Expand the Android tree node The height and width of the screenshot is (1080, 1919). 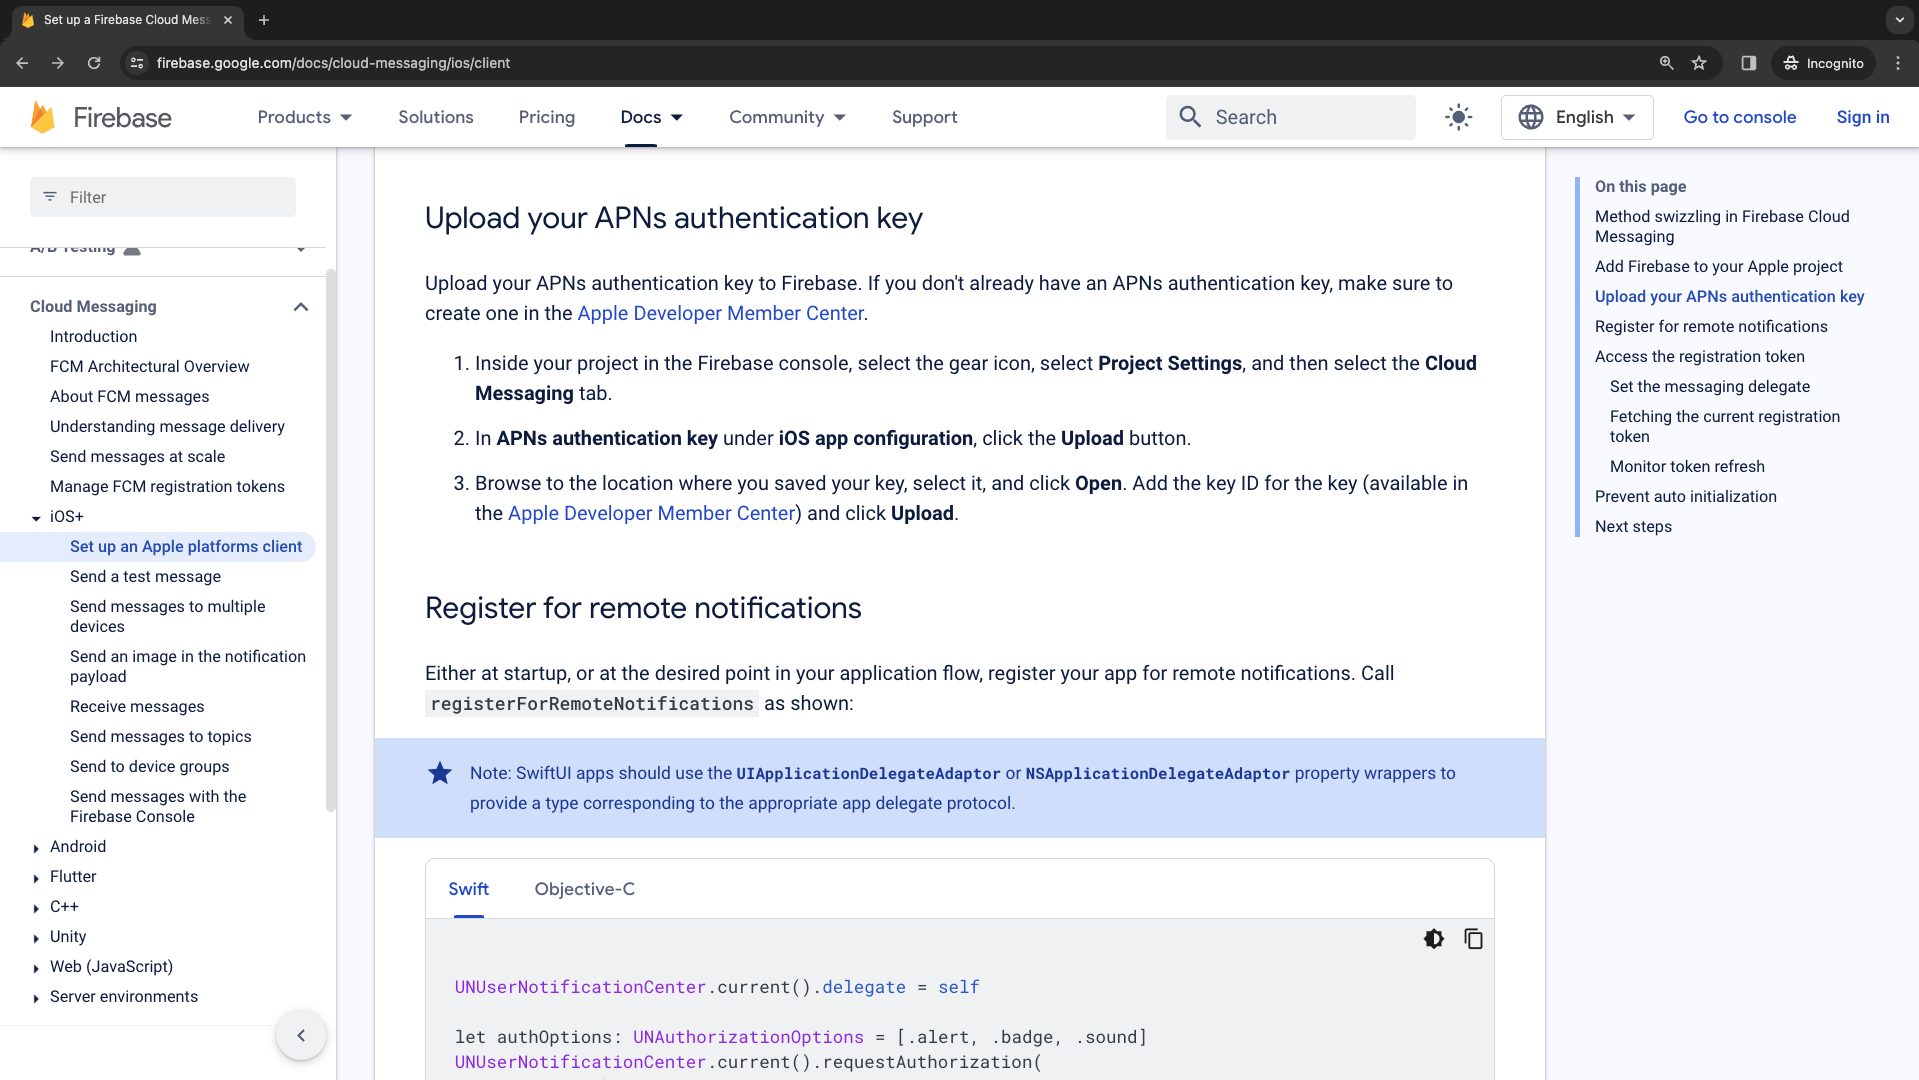tap(36, 848)
